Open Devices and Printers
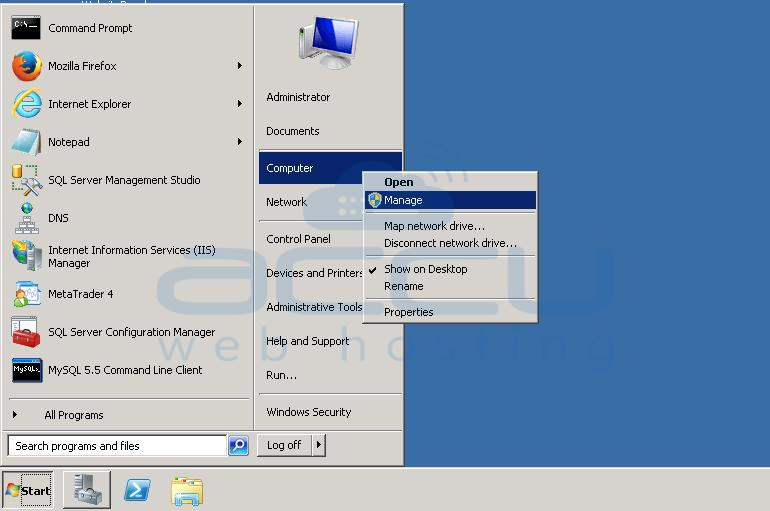770x511 pixels. [x=314, y=273]
